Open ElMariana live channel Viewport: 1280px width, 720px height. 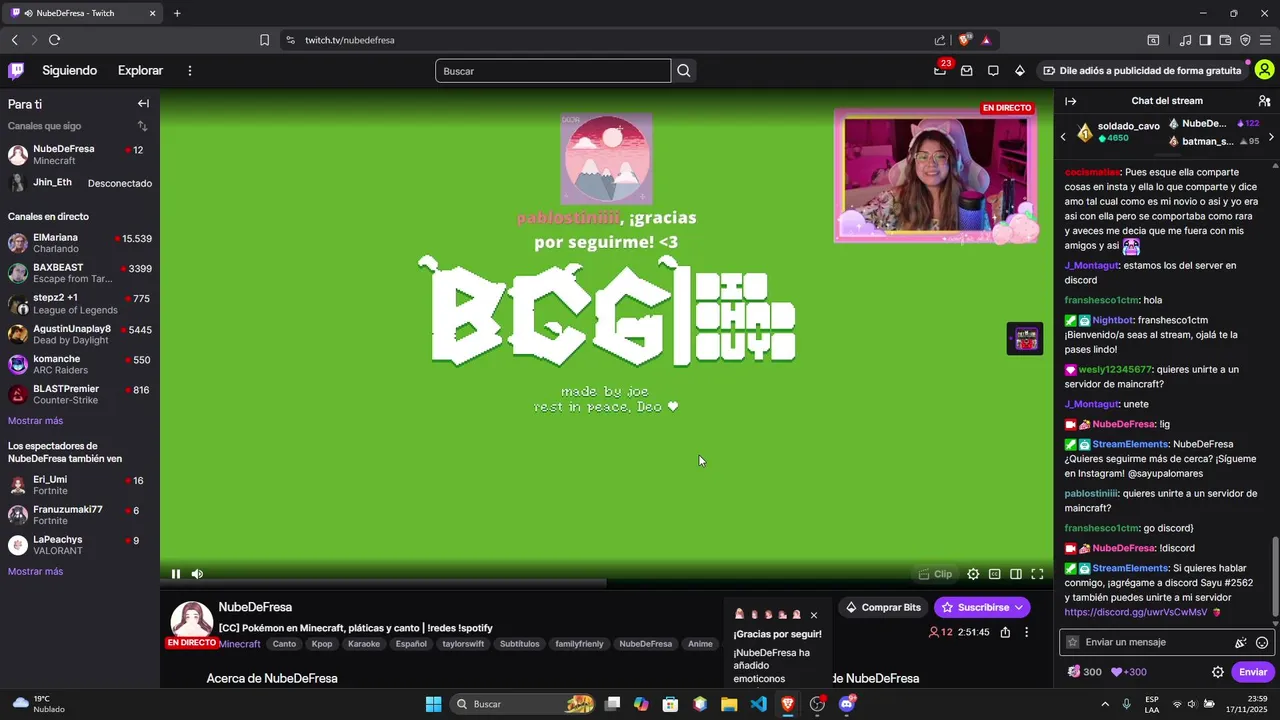point(80,243)
